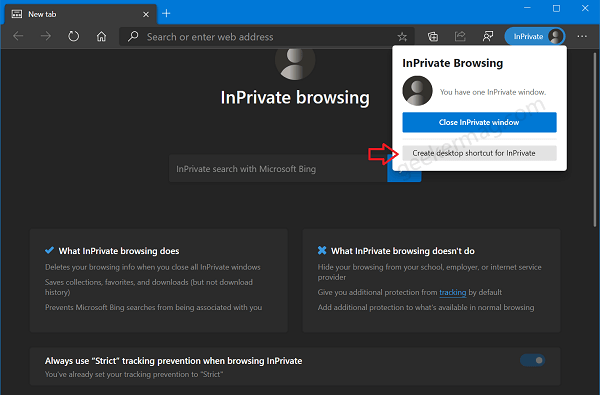
Task: Click the address bar search field
Action: [x=266, y=37]
